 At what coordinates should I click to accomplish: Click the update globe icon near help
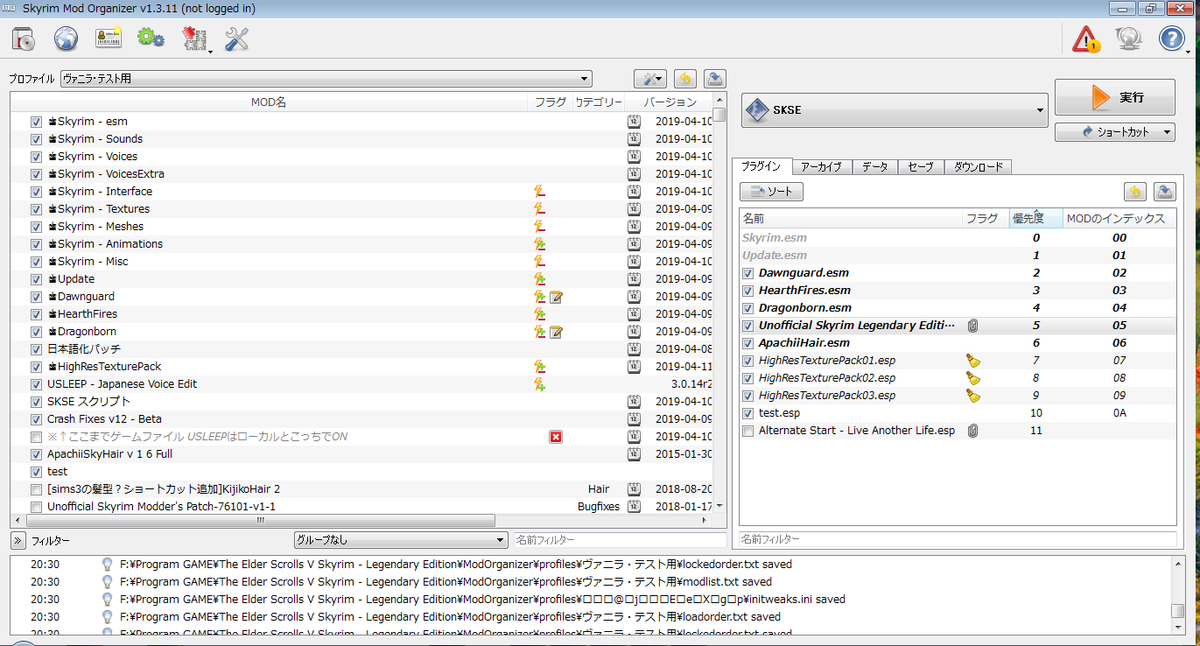coord(1129,39)
